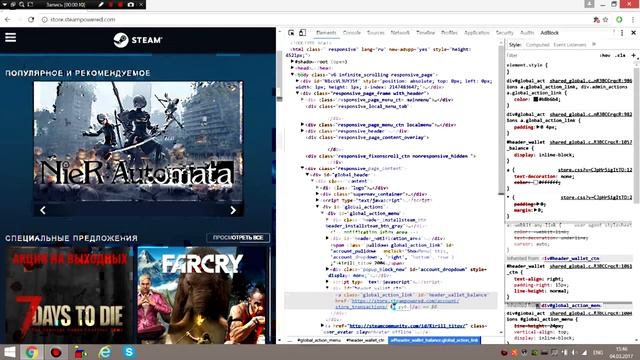Screen dimensions: 640x360
Task: Click the black color swatch #b8b6b4
Action: [x=536, y=99]
